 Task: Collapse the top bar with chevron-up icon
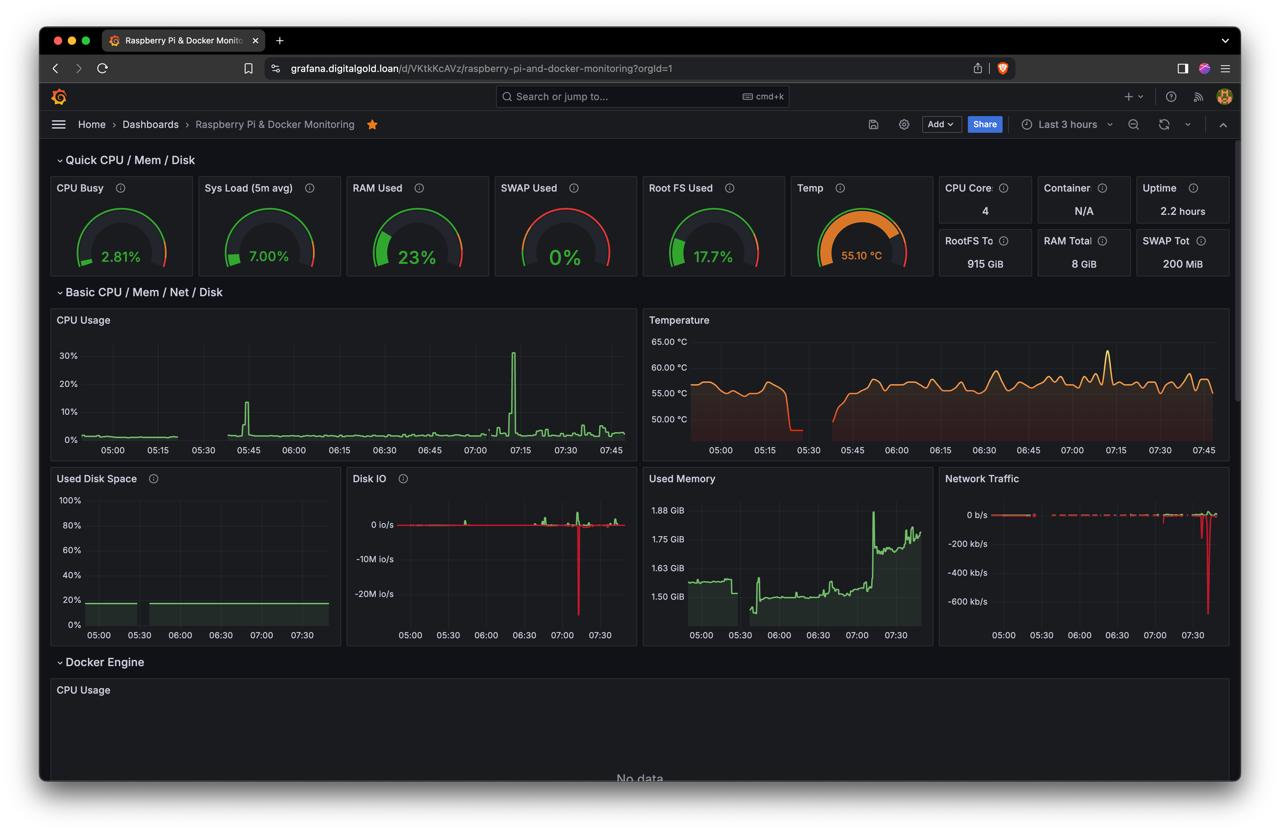pos(1223,124)
